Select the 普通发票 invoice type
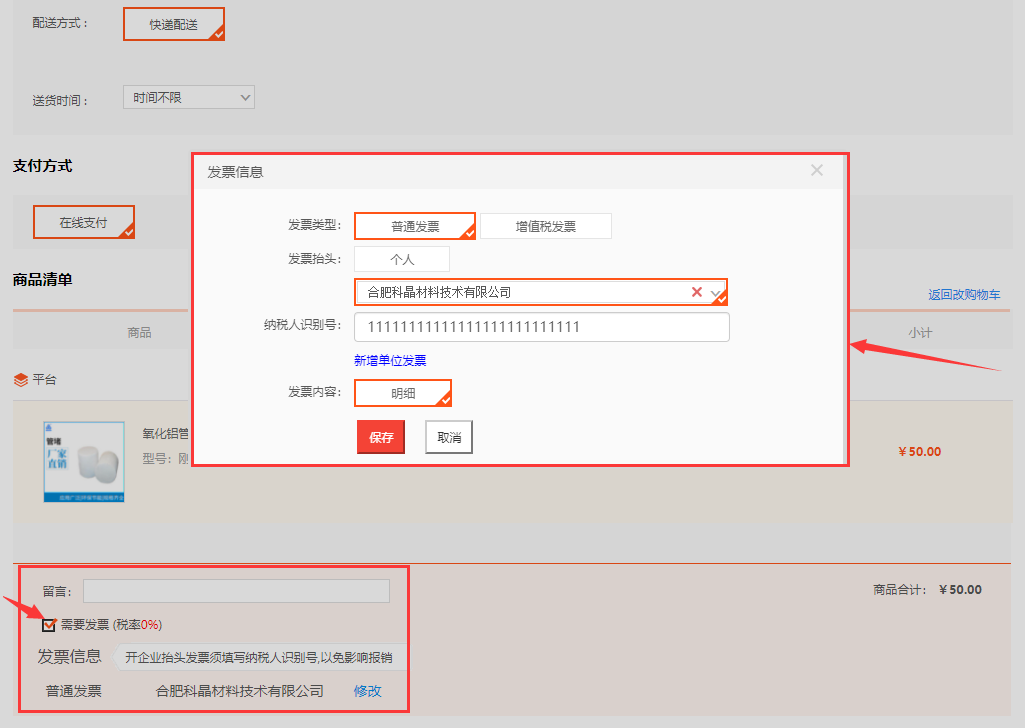 point(415,225)
